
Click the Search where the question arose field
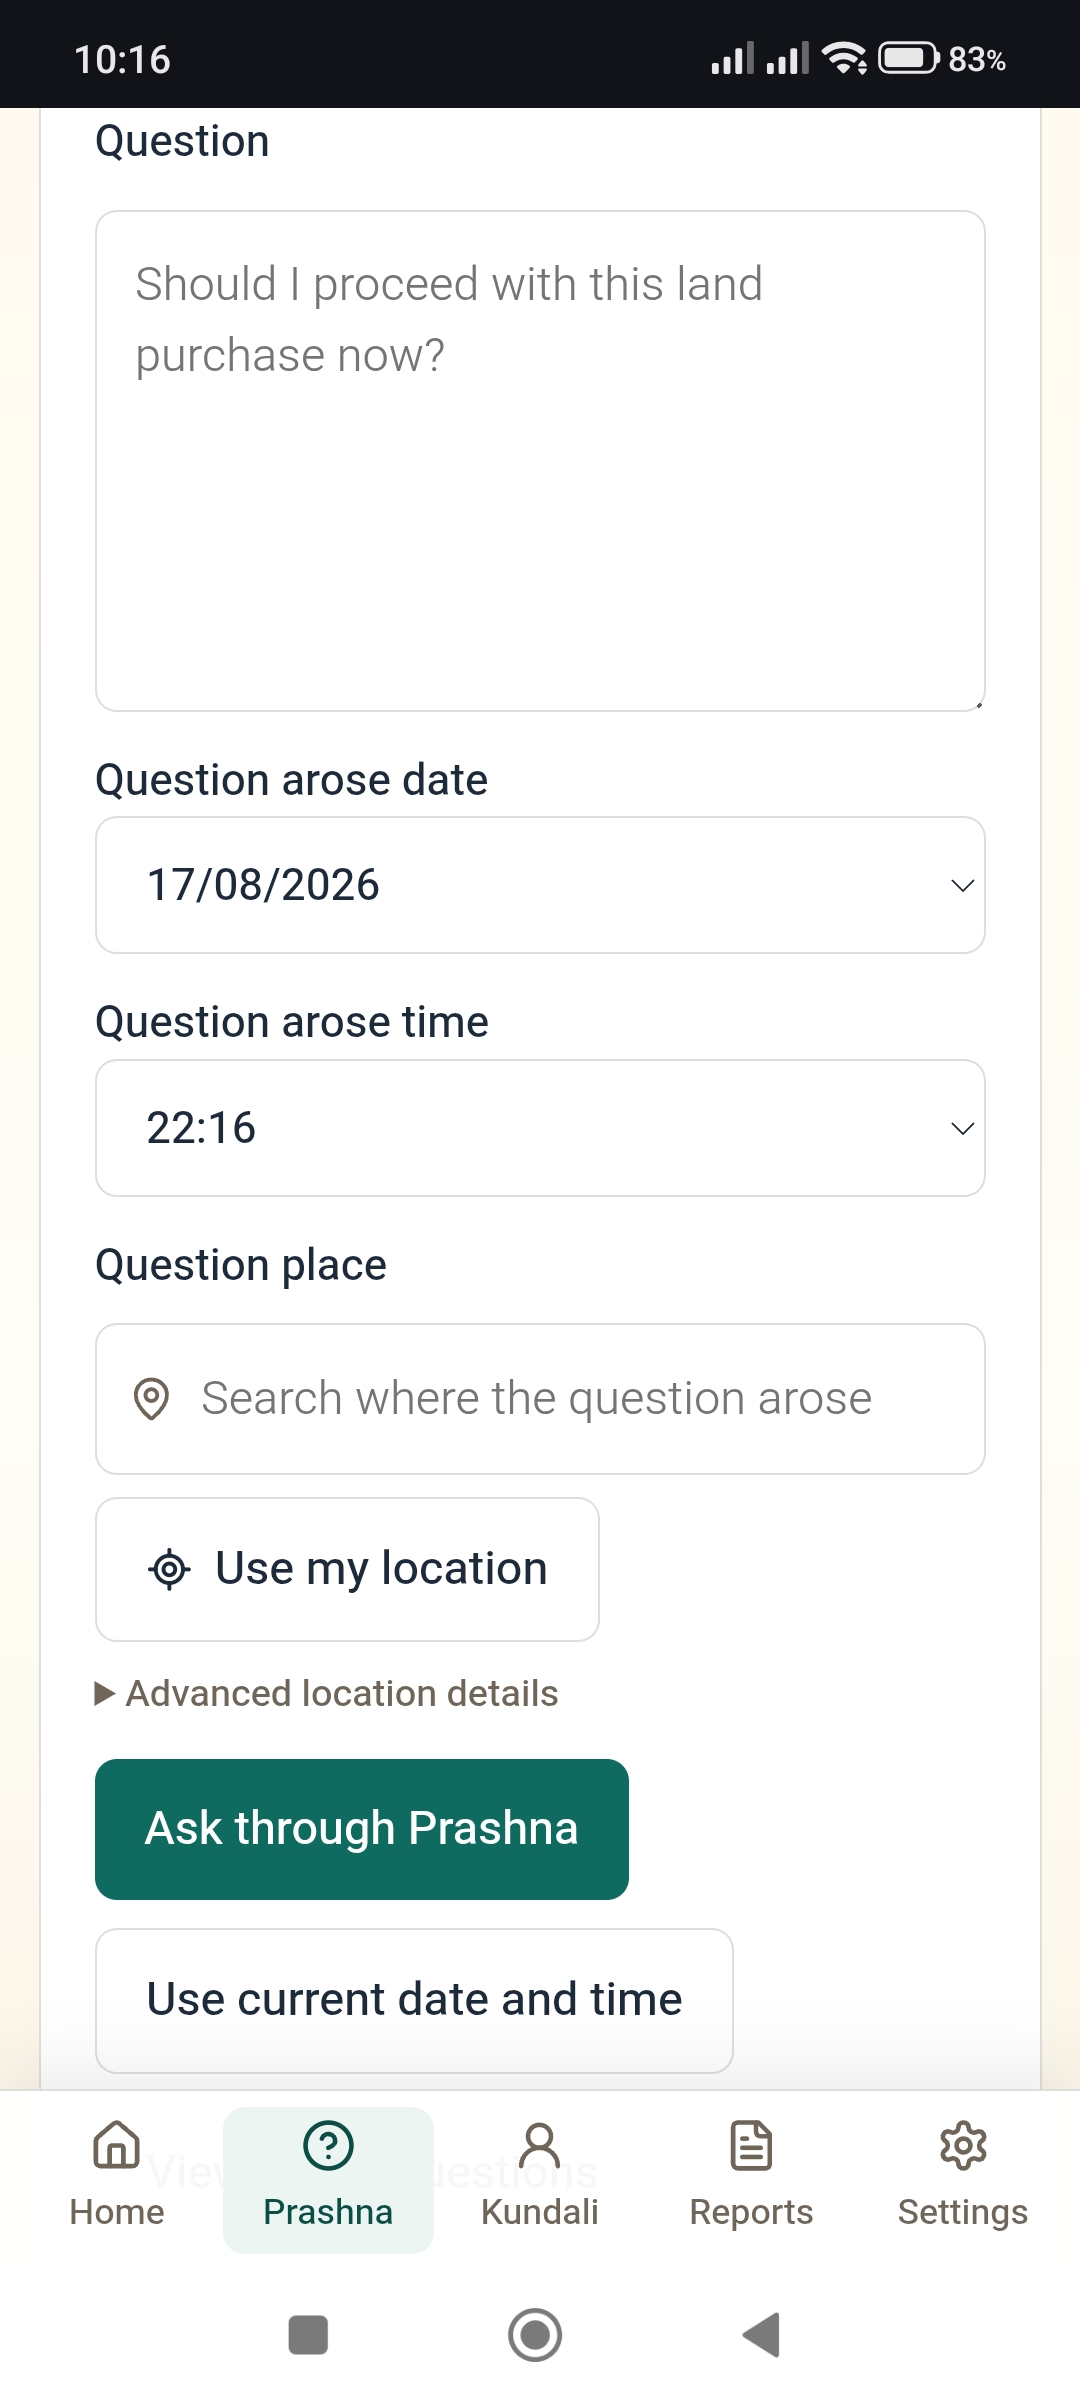[x=540, y=1399]
